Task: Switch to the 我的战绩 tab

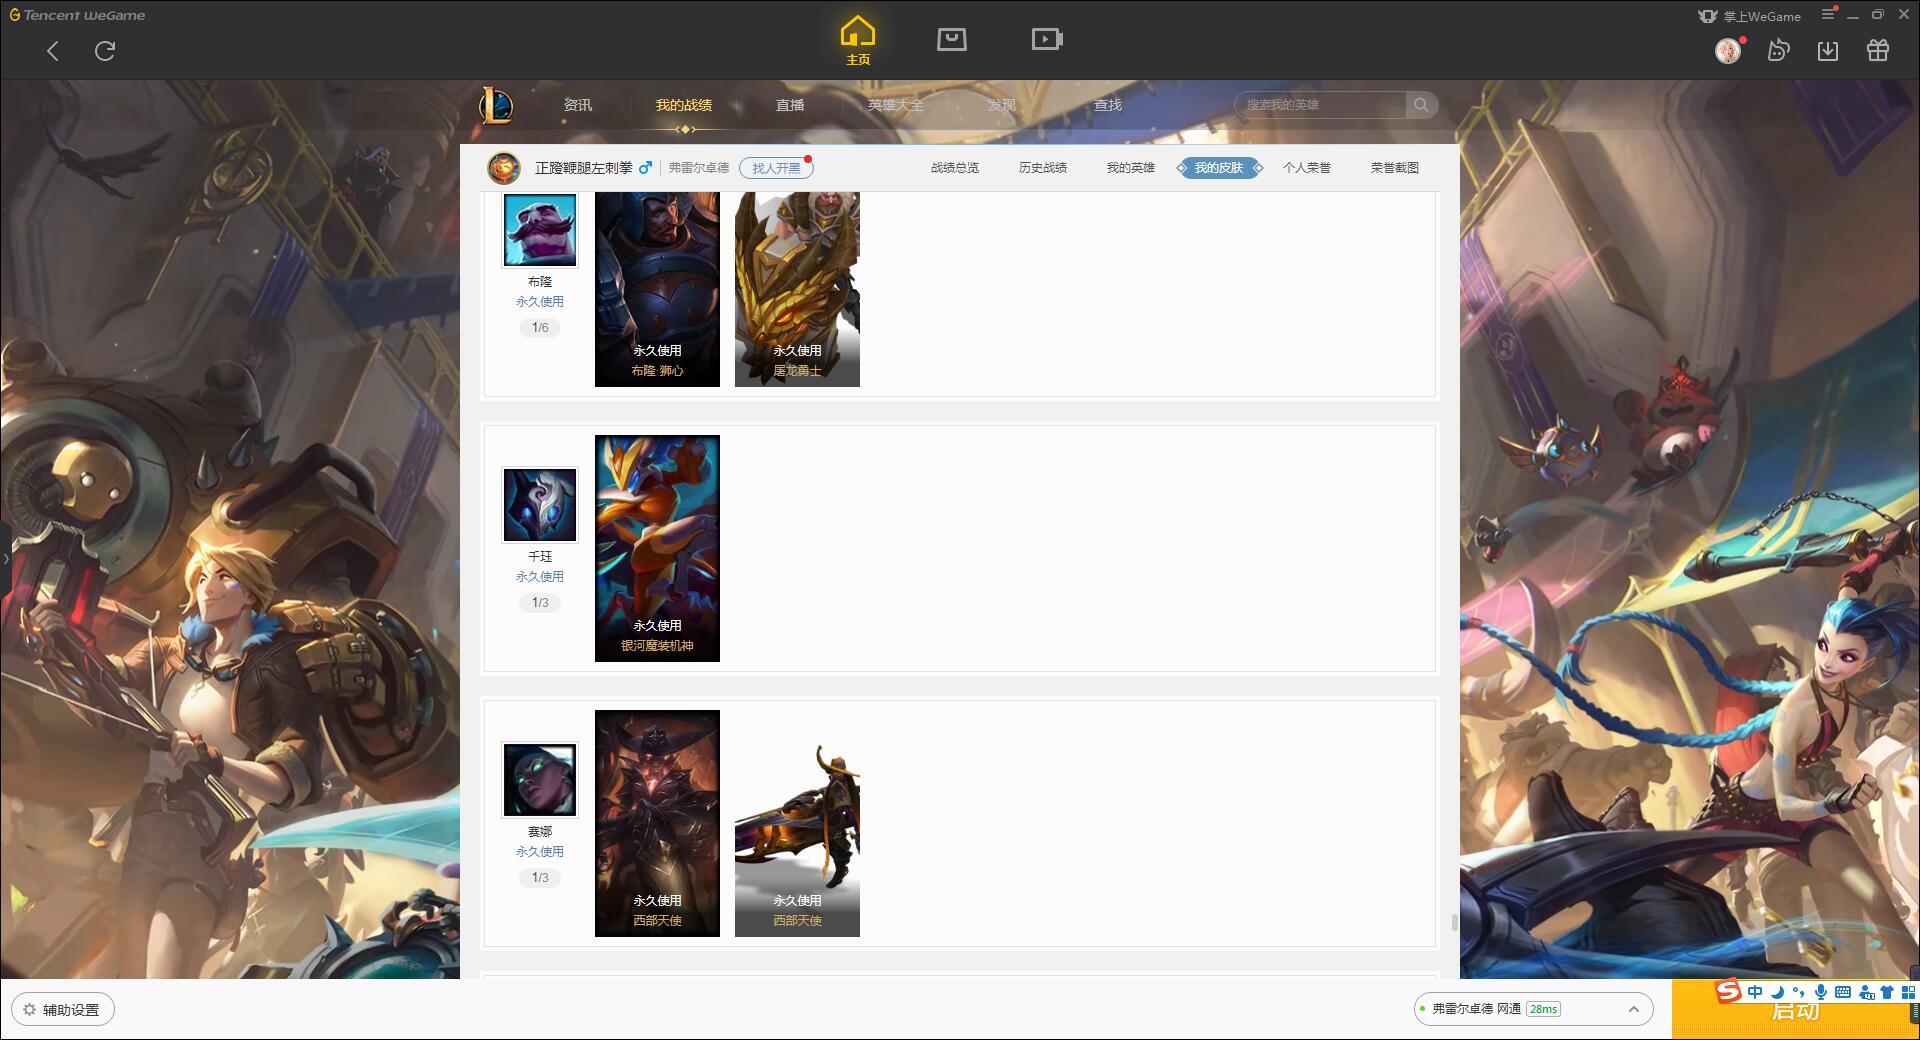Action: (684, 105)
